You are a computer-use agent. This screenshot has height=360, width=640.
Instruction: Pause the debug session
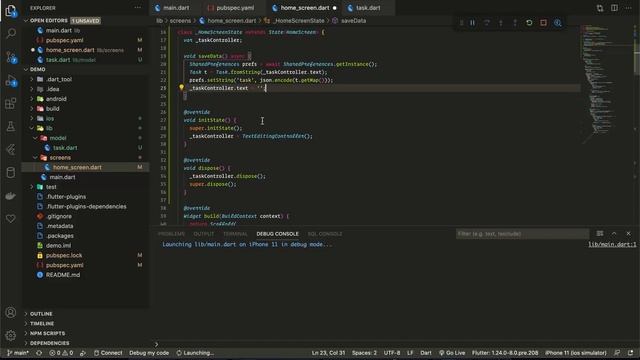472,23
